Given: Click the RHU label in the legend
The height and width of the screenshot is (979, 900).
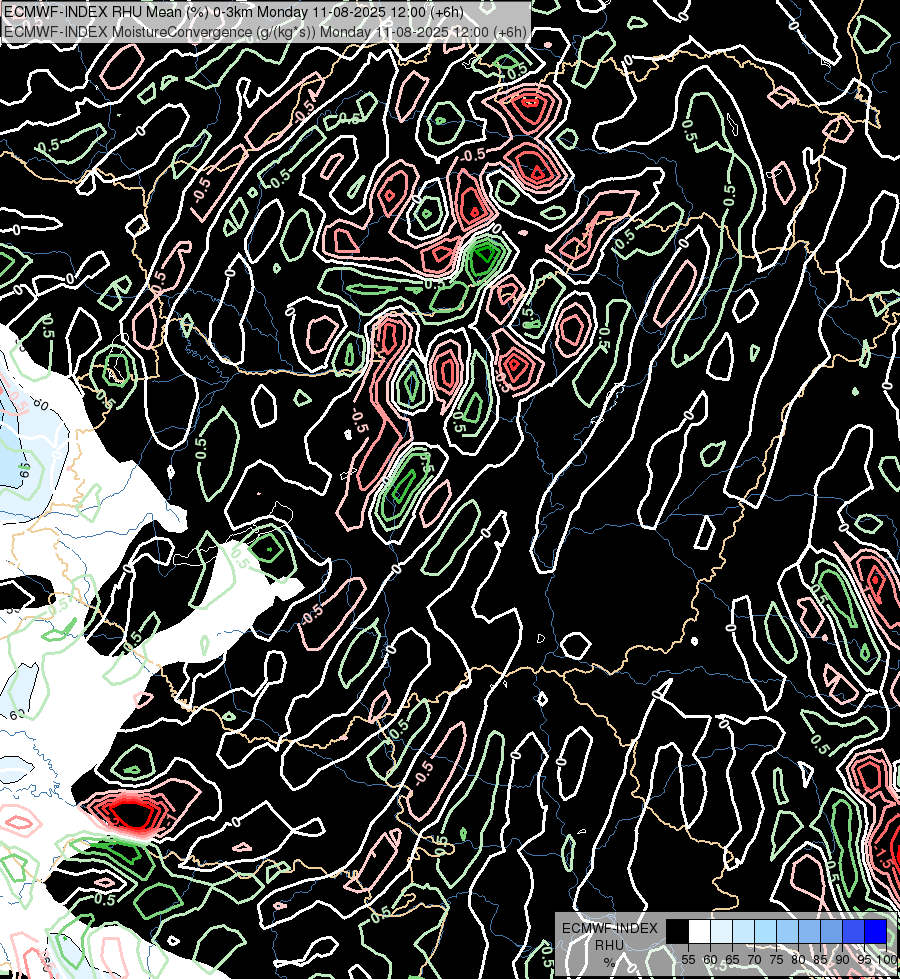Looking at the screenshot, I should (609, 945).
